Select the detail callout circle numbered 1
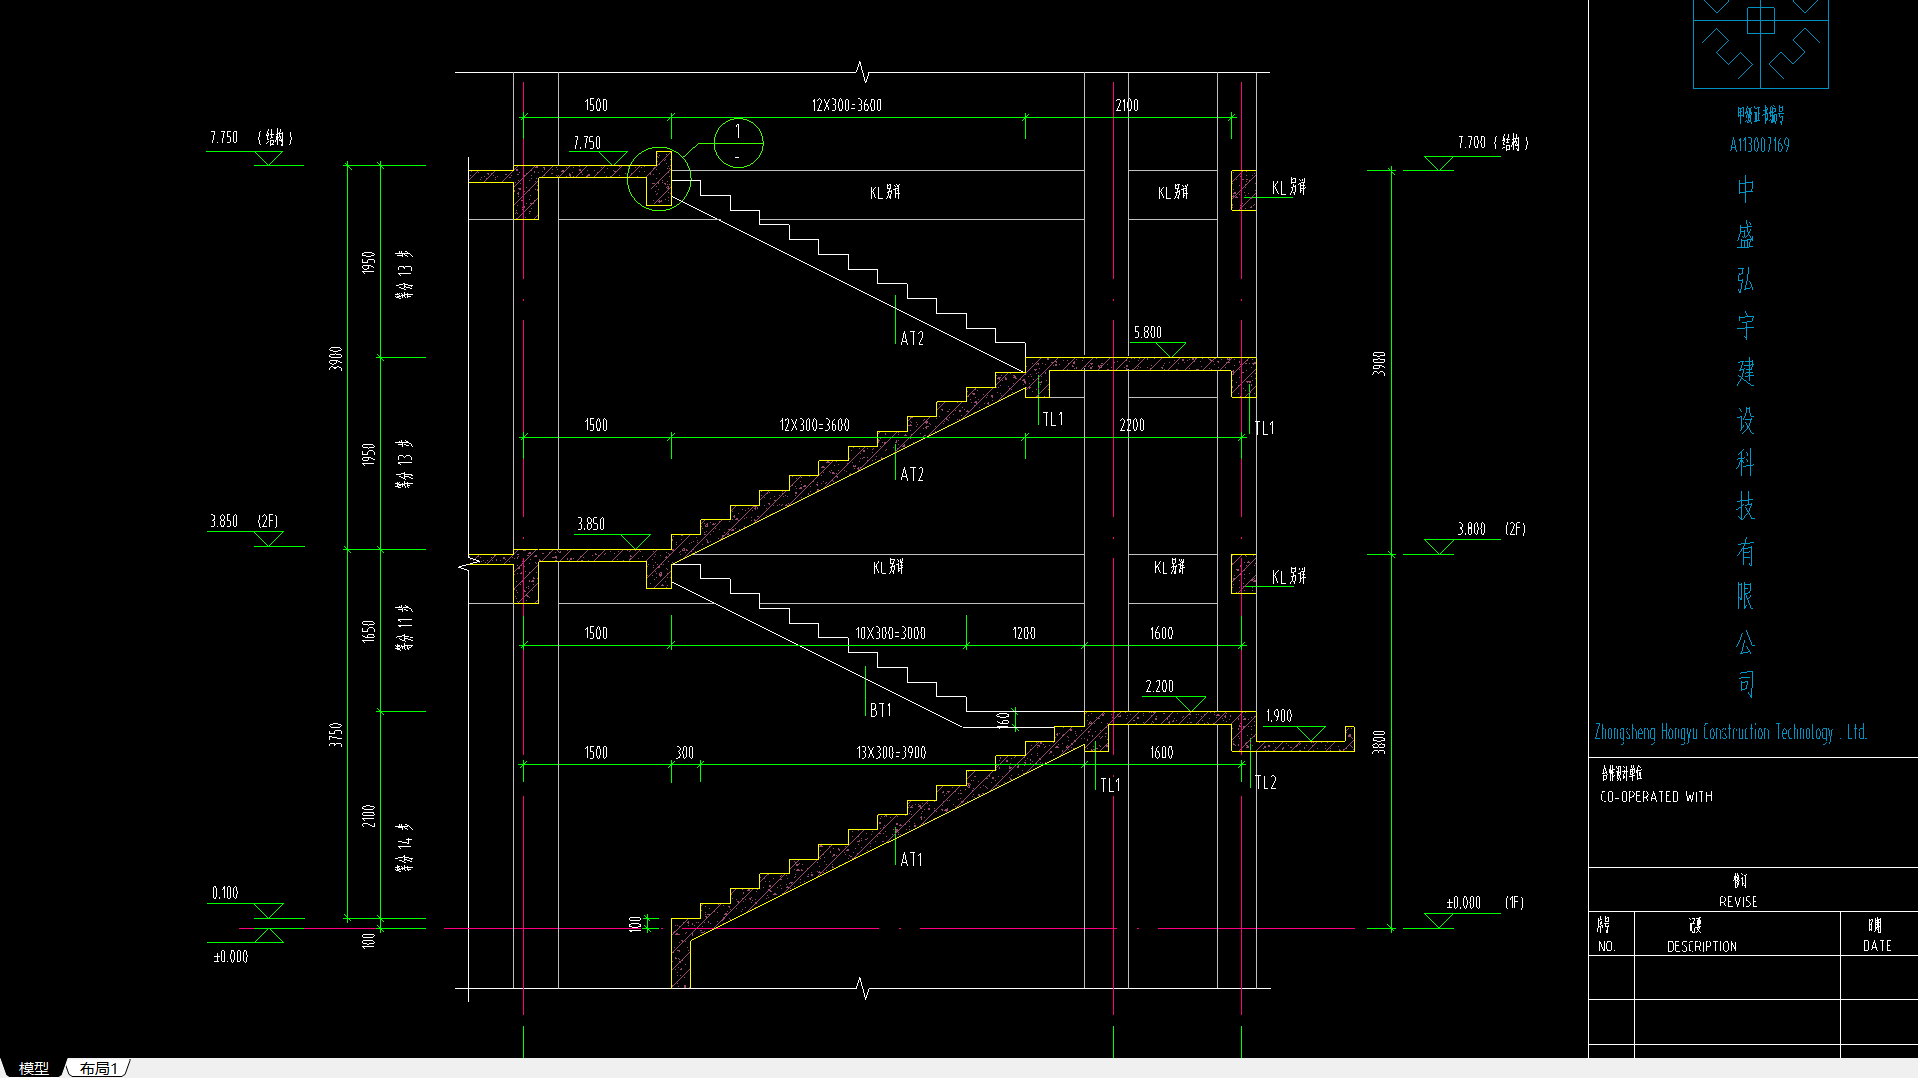Image resolution: width=1918 pixels, height=1078 pixels. coord(738,143)
